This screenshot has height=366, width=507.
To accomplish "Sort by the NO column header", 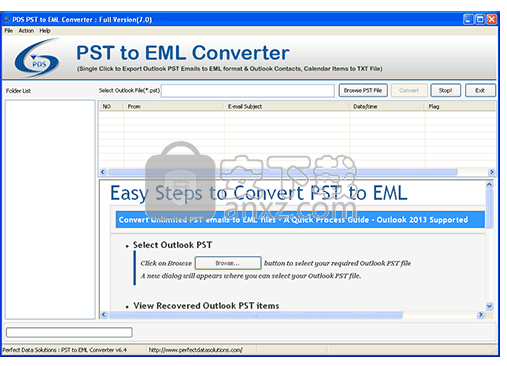I will click(111, 106).
